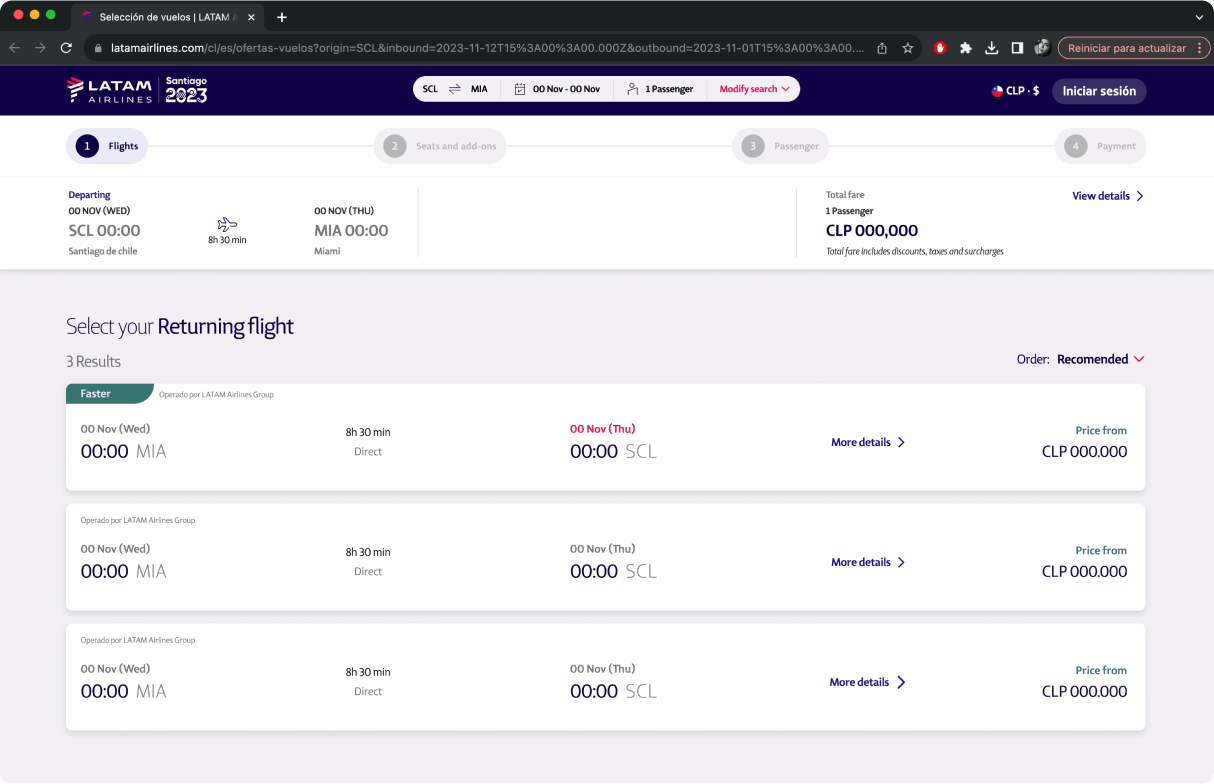Expand the Modify search dropdown
Image resolution: width=1214 pixels, height=784 pixels.
753,88
